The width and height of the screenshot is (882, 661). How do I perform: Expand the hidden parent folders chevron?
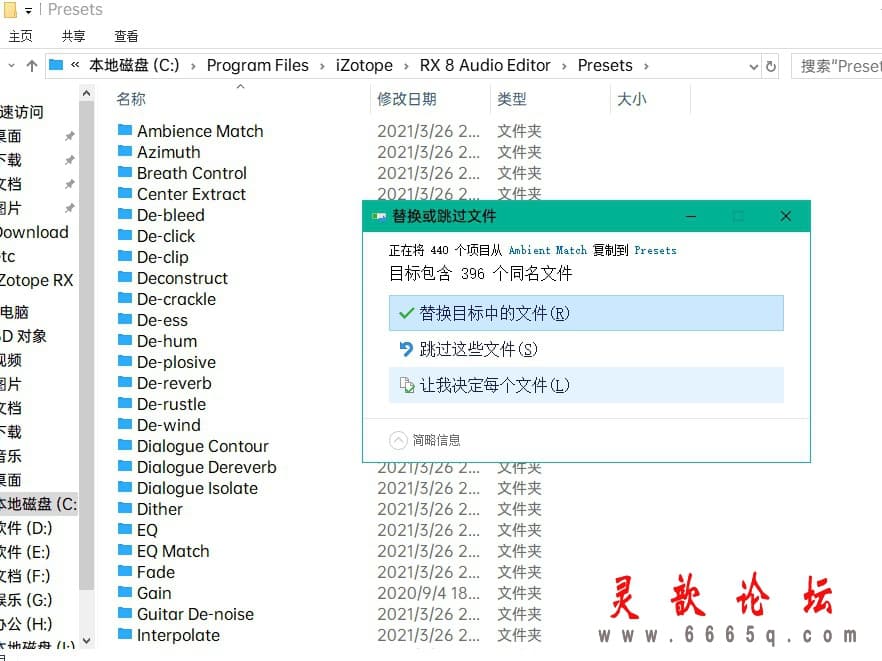pyautogui.click(x=75, y=65)
